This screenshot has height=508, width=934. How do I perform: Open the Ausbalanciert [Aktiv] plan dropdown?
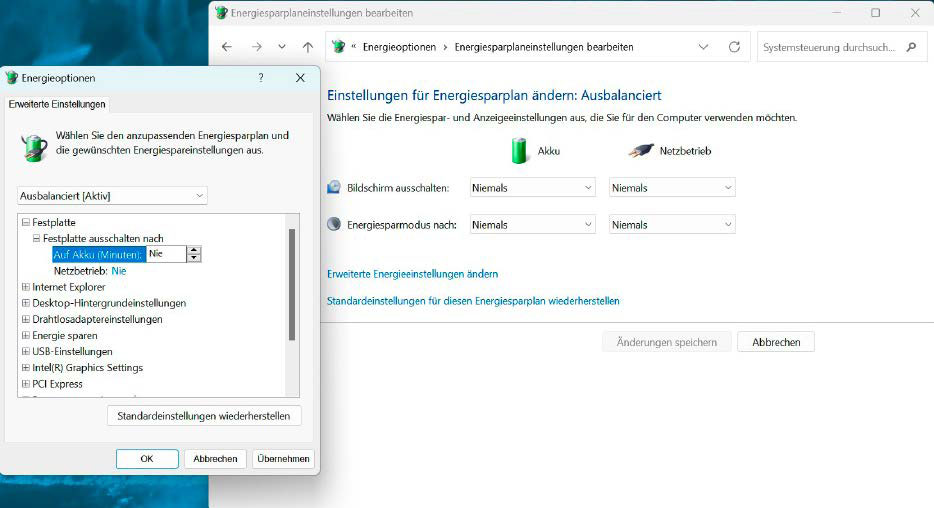[x=112, y=196]
